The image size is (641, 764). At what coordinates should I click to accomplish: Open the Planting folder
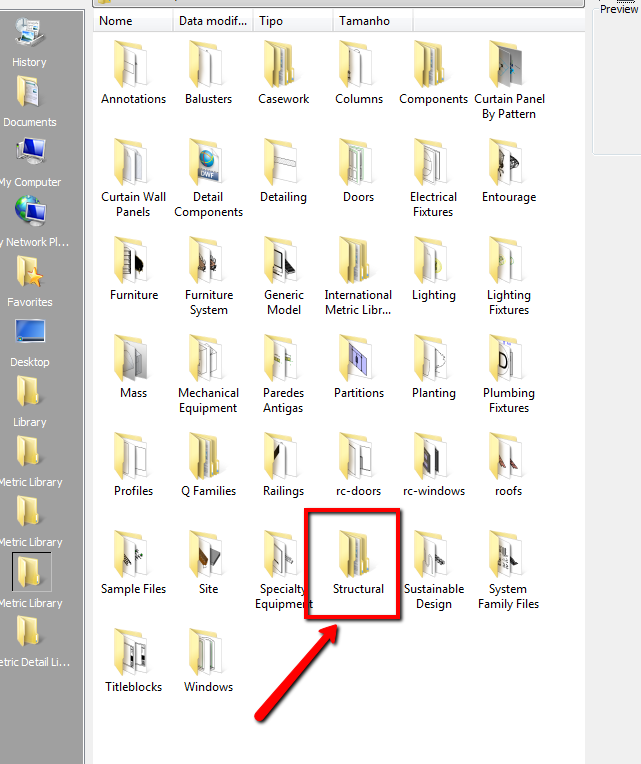(x=434, y=367)
